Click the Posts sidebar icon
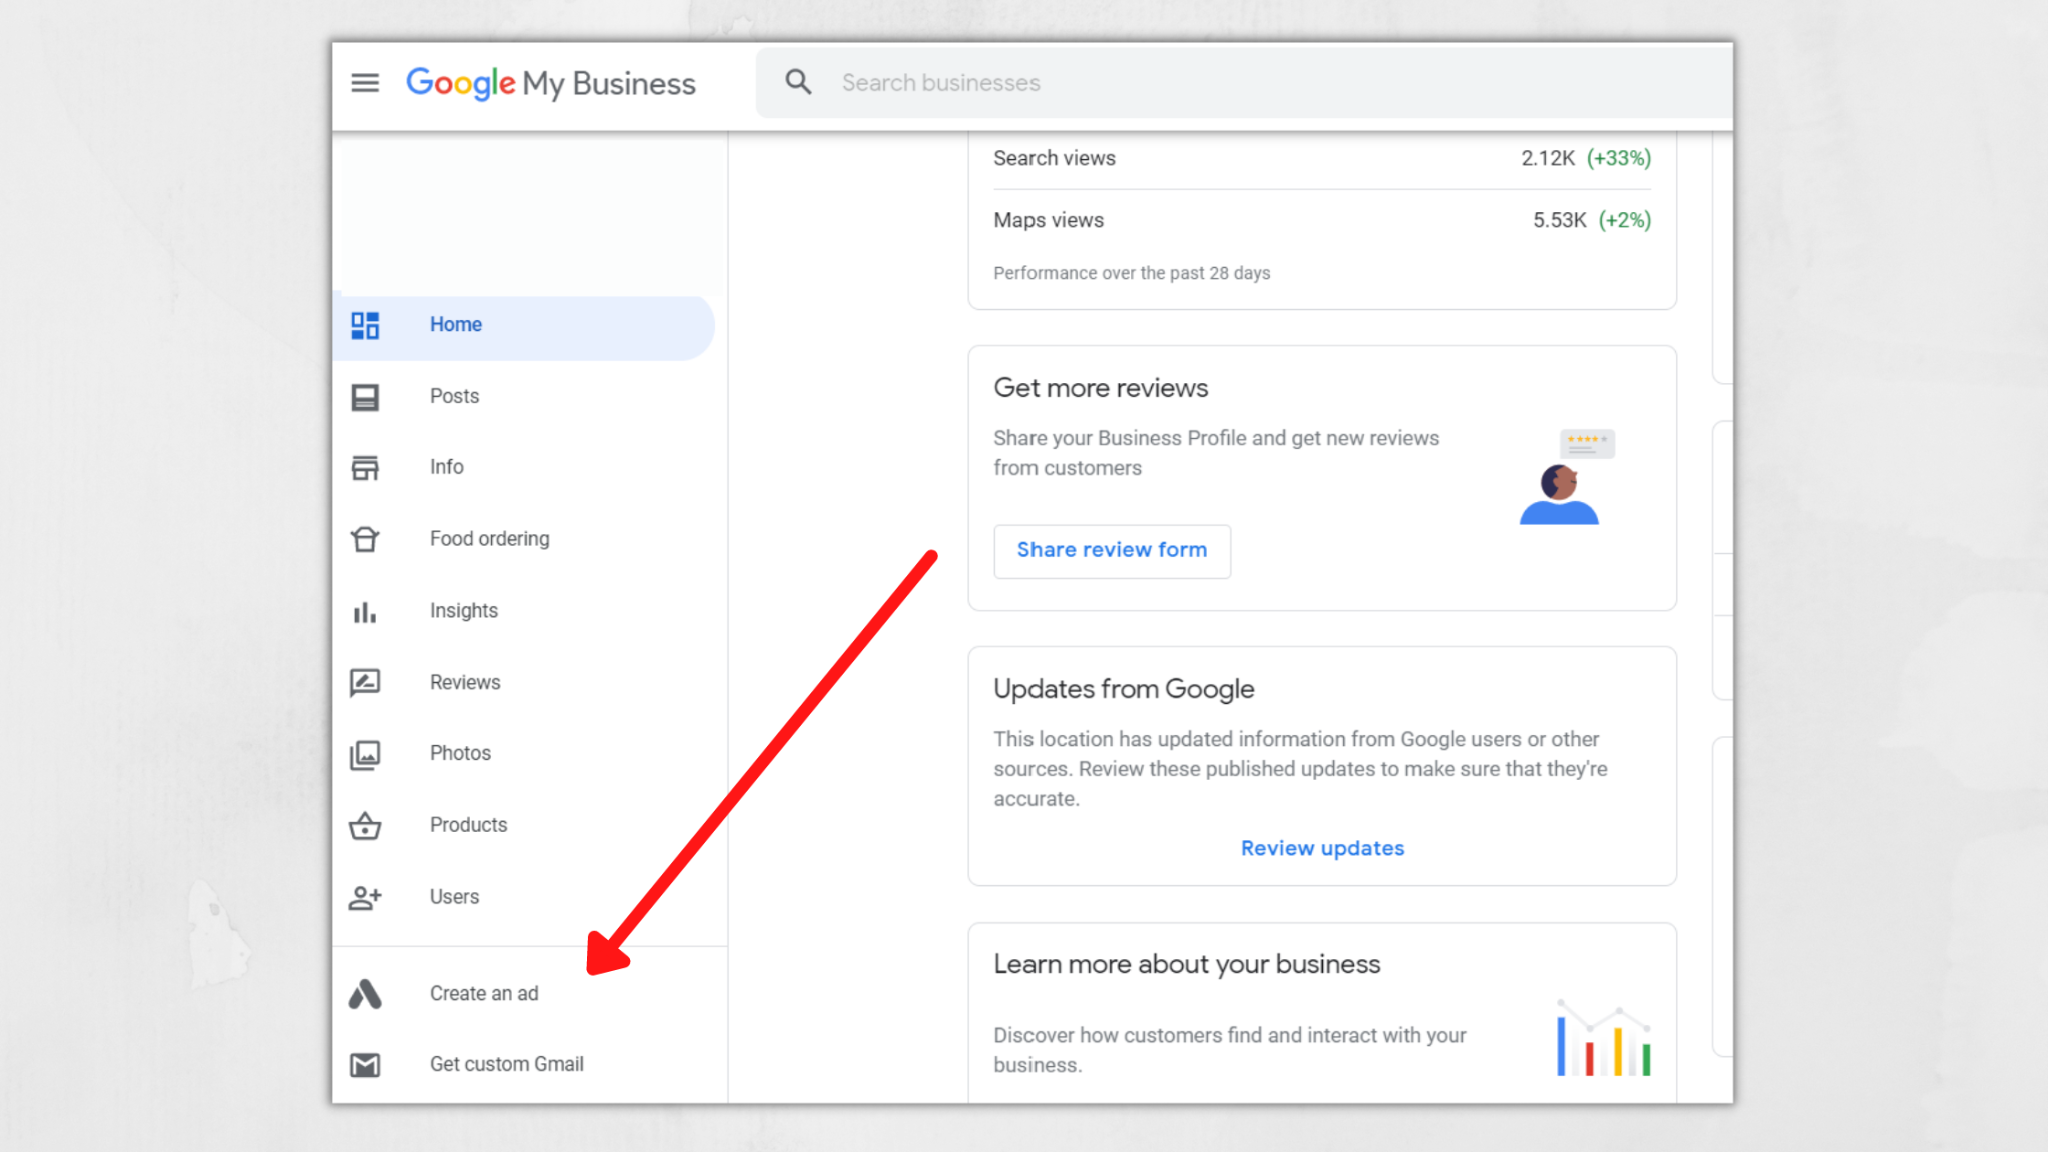Viewport: 2048px width, 1152px height. point(365,397)
